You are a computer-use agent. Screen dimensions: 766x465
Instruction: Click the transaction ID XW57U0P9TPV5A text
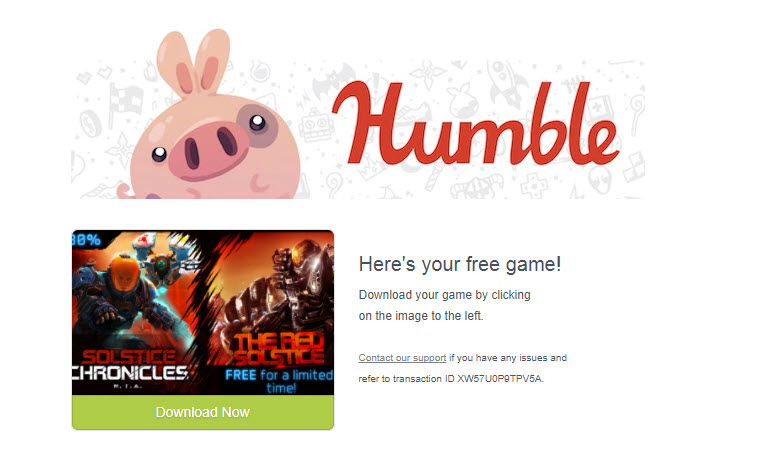point(500,379)
